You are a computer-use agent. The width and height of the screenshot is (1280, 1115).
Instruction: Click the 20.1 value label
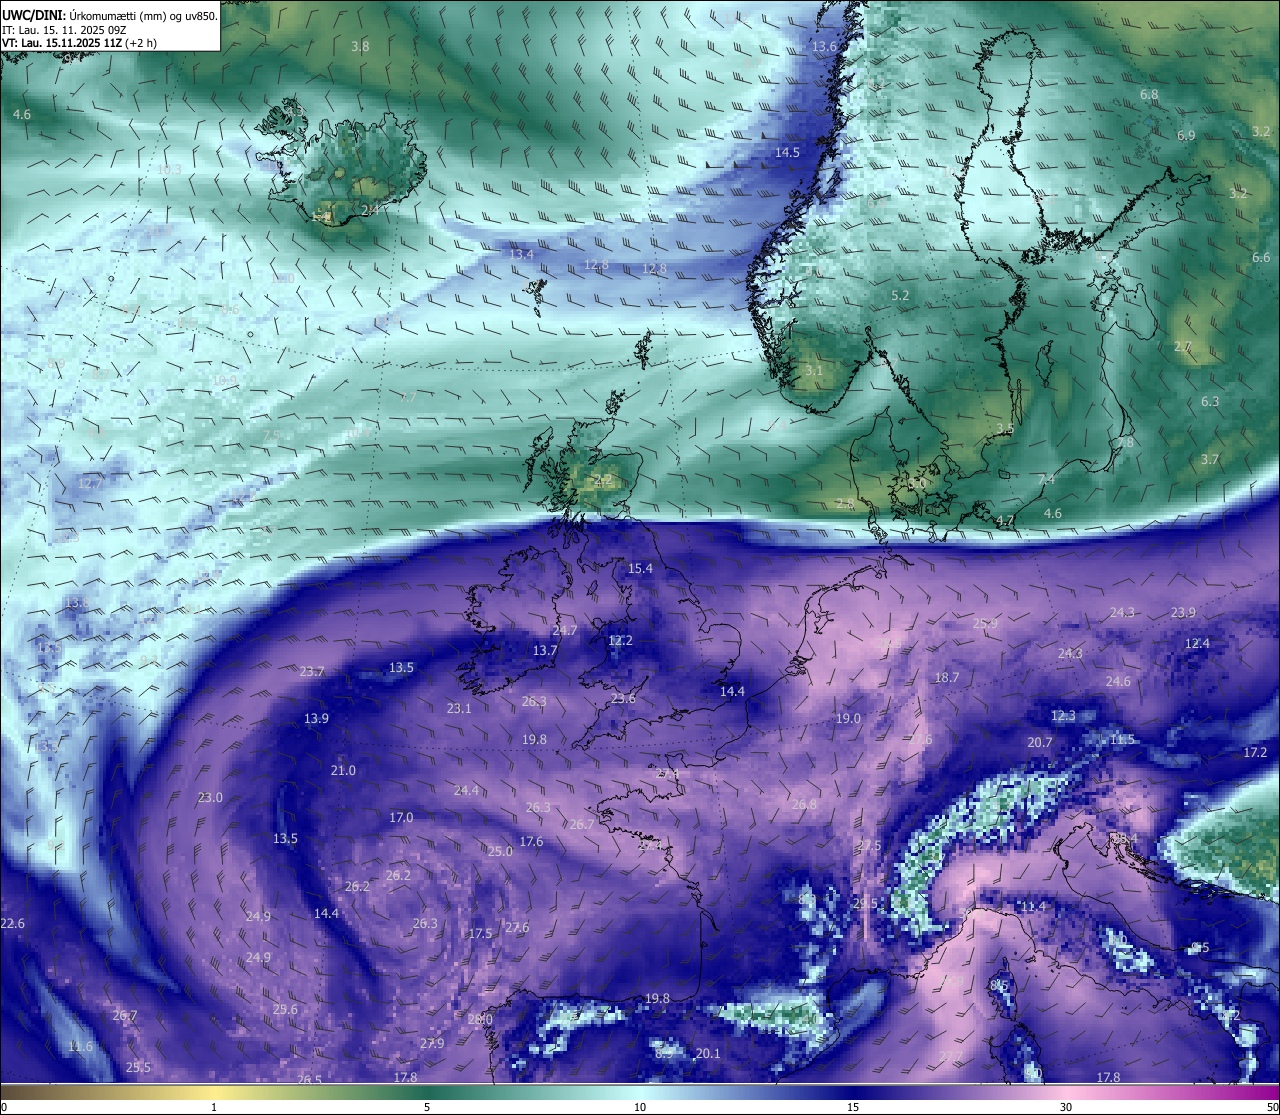pos(708,1053)
